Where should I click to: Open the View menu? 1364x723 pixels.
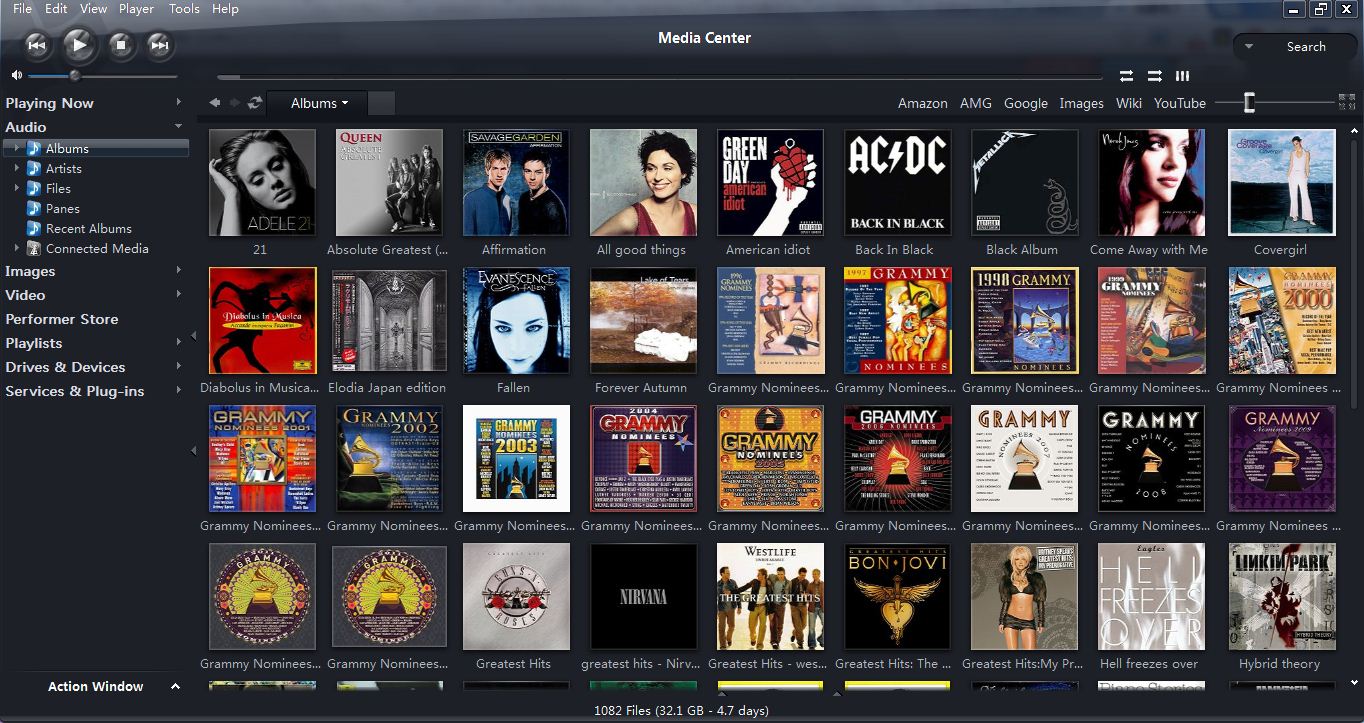93,8
